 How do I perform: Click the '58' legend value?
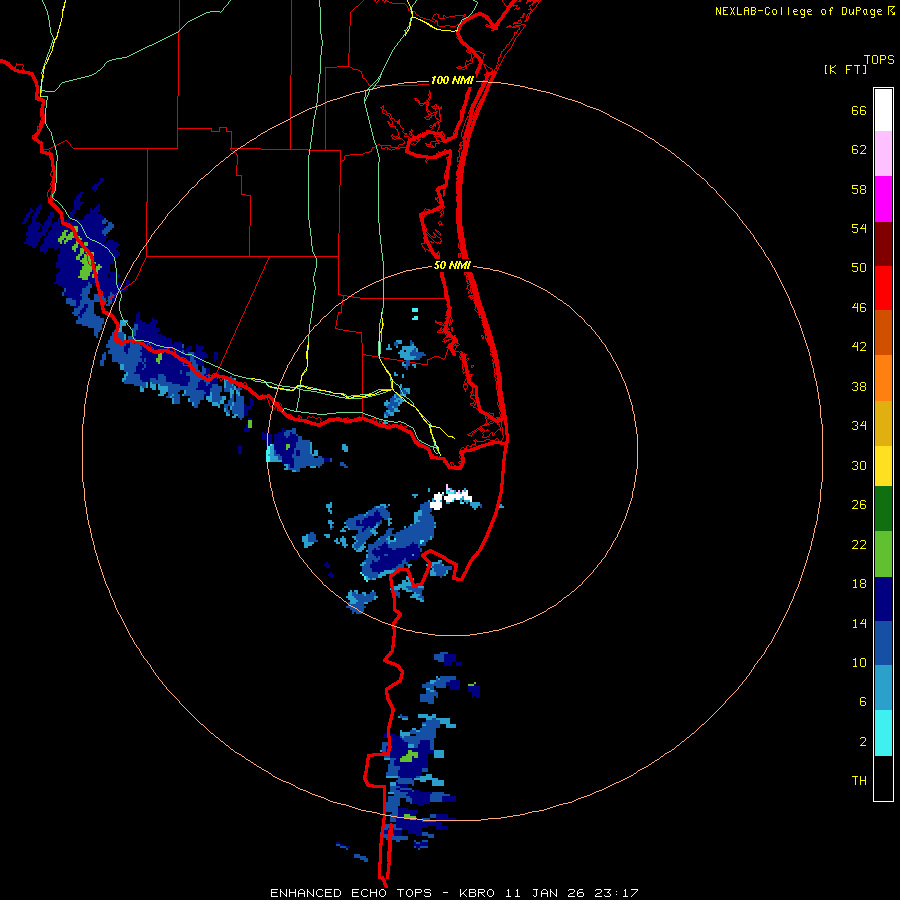pyautogui.click(x=859, y=189)
